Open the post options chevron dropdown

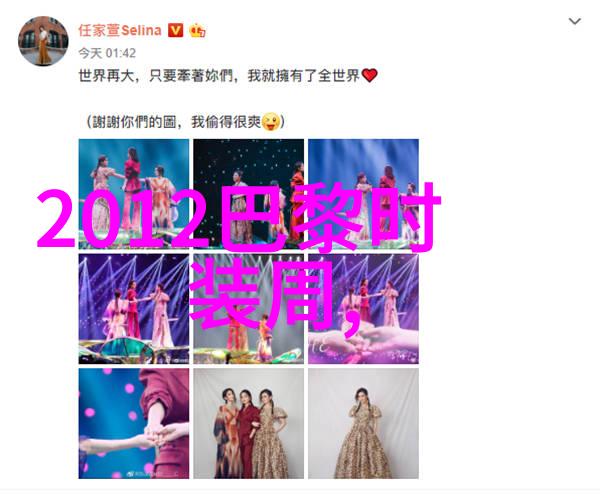coord(574,21)
